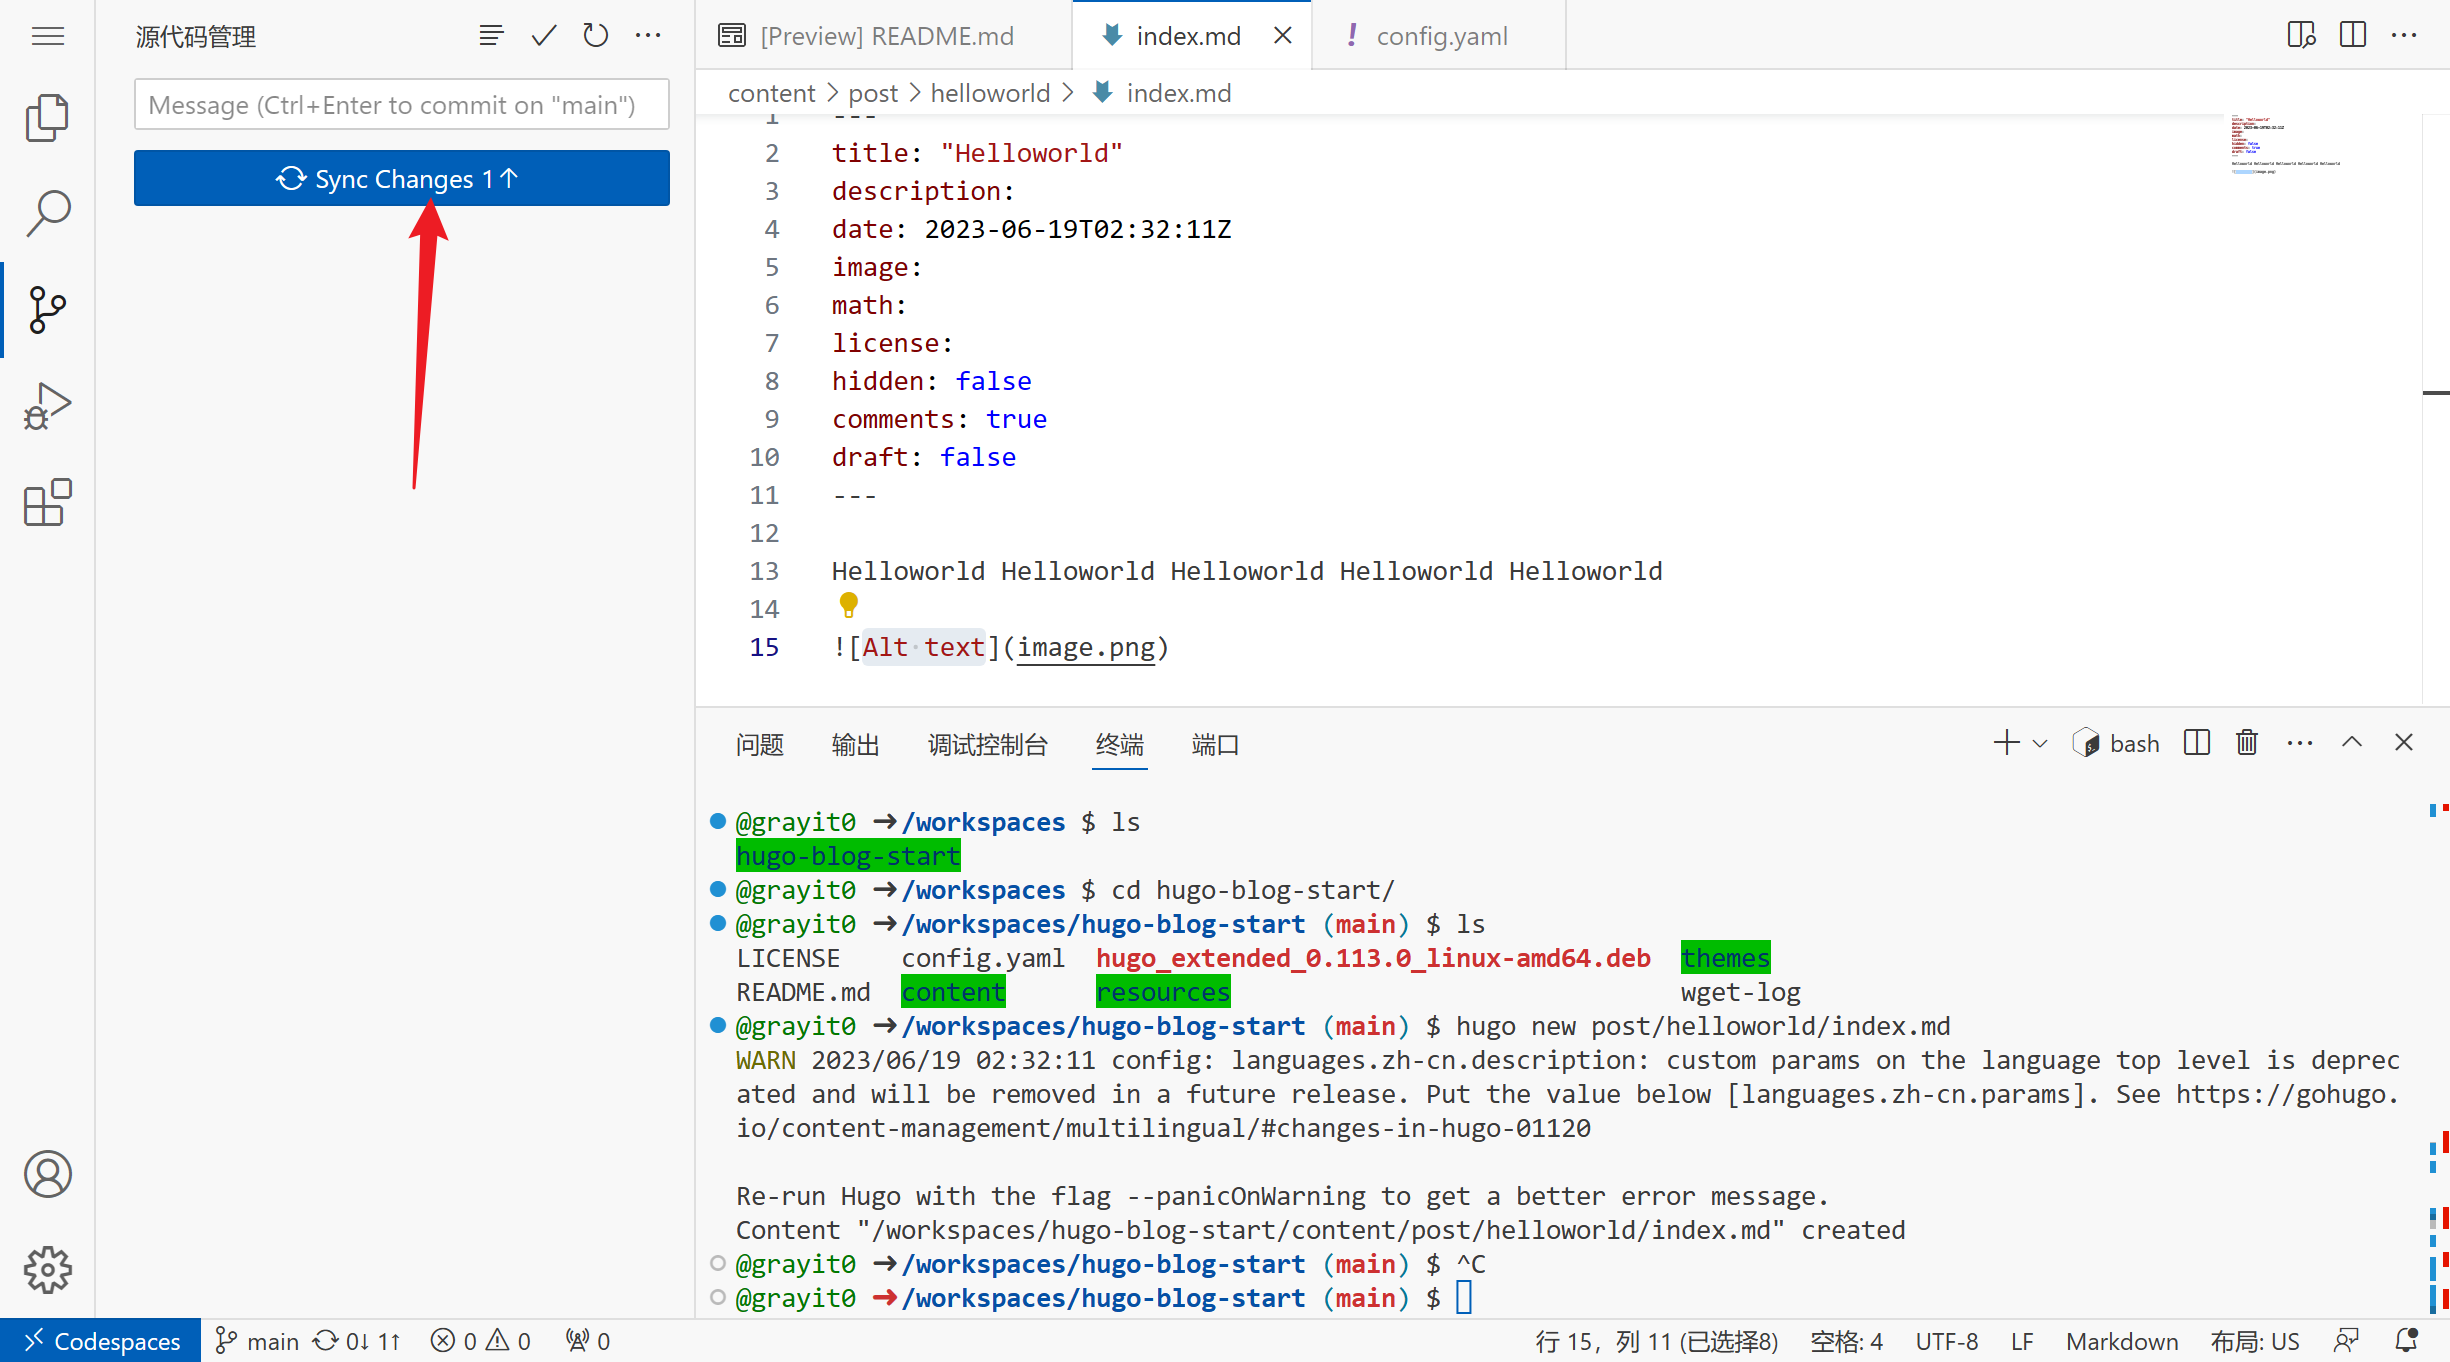Maximize panel size with up chevron
This screenshot has height=1362, width=2450.
click(x=2352, y=743)
